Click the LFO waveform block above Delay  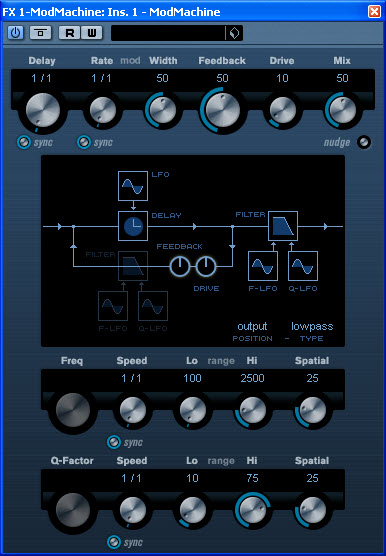pyautogui.click(x=133, y=186)
